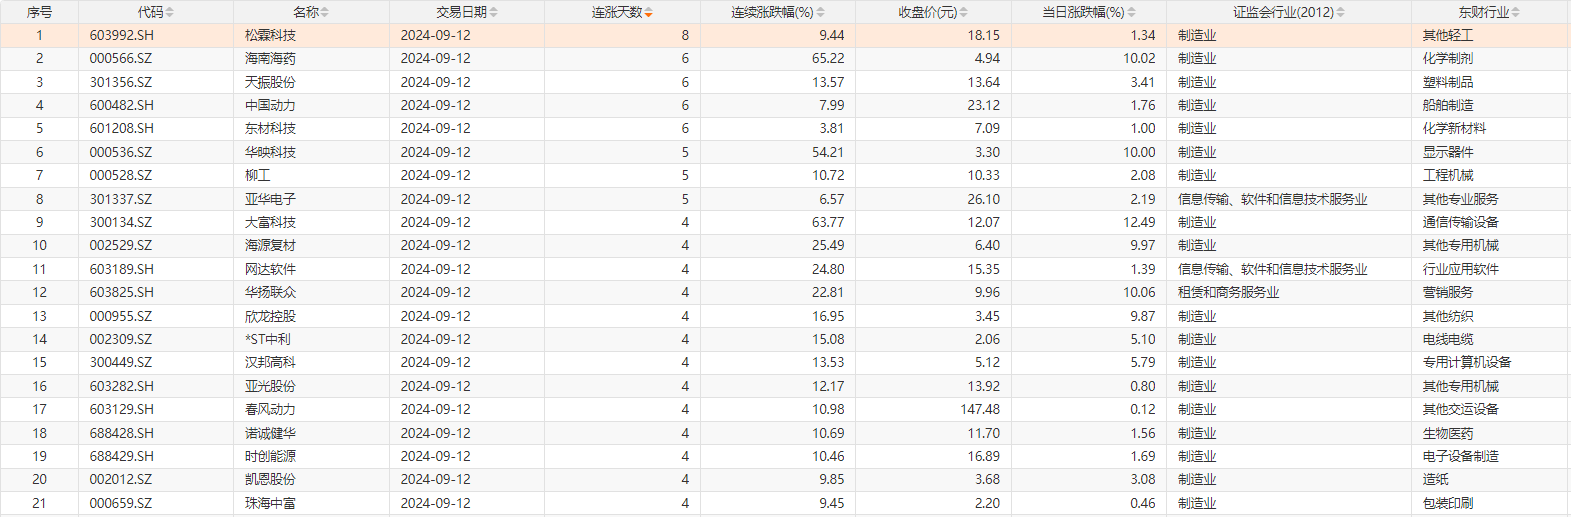This screenshot has width=1571, height=517.
Task: Click 制造业 in the 松霖科技 row
Action: point(1197,35)
